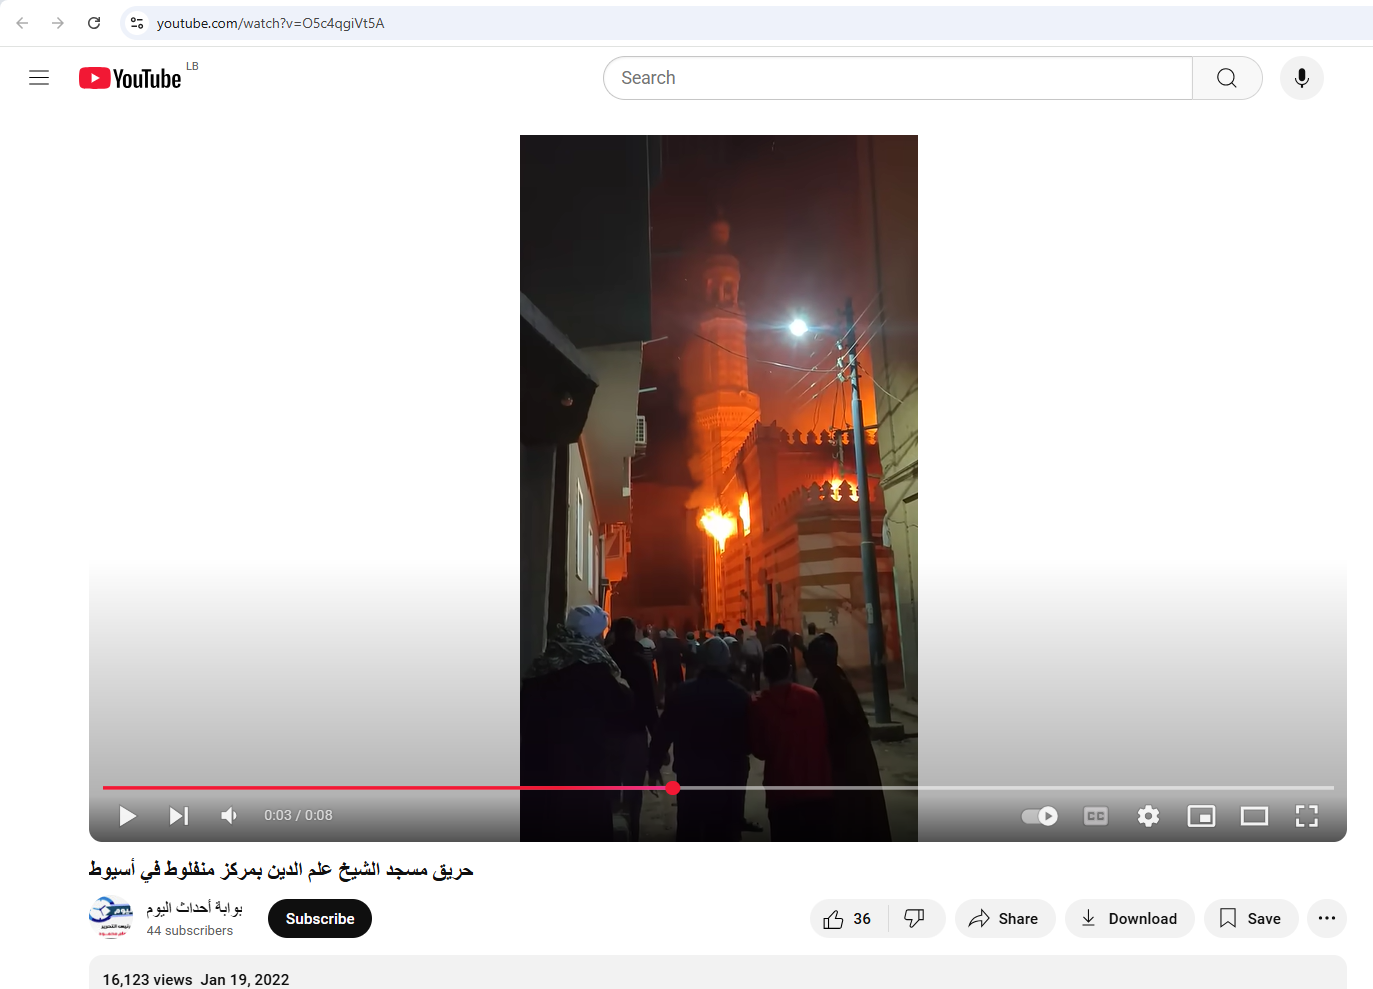1373x989 pixels.
Task: Start voice search with microphone icon
Action: point(1301,78)
